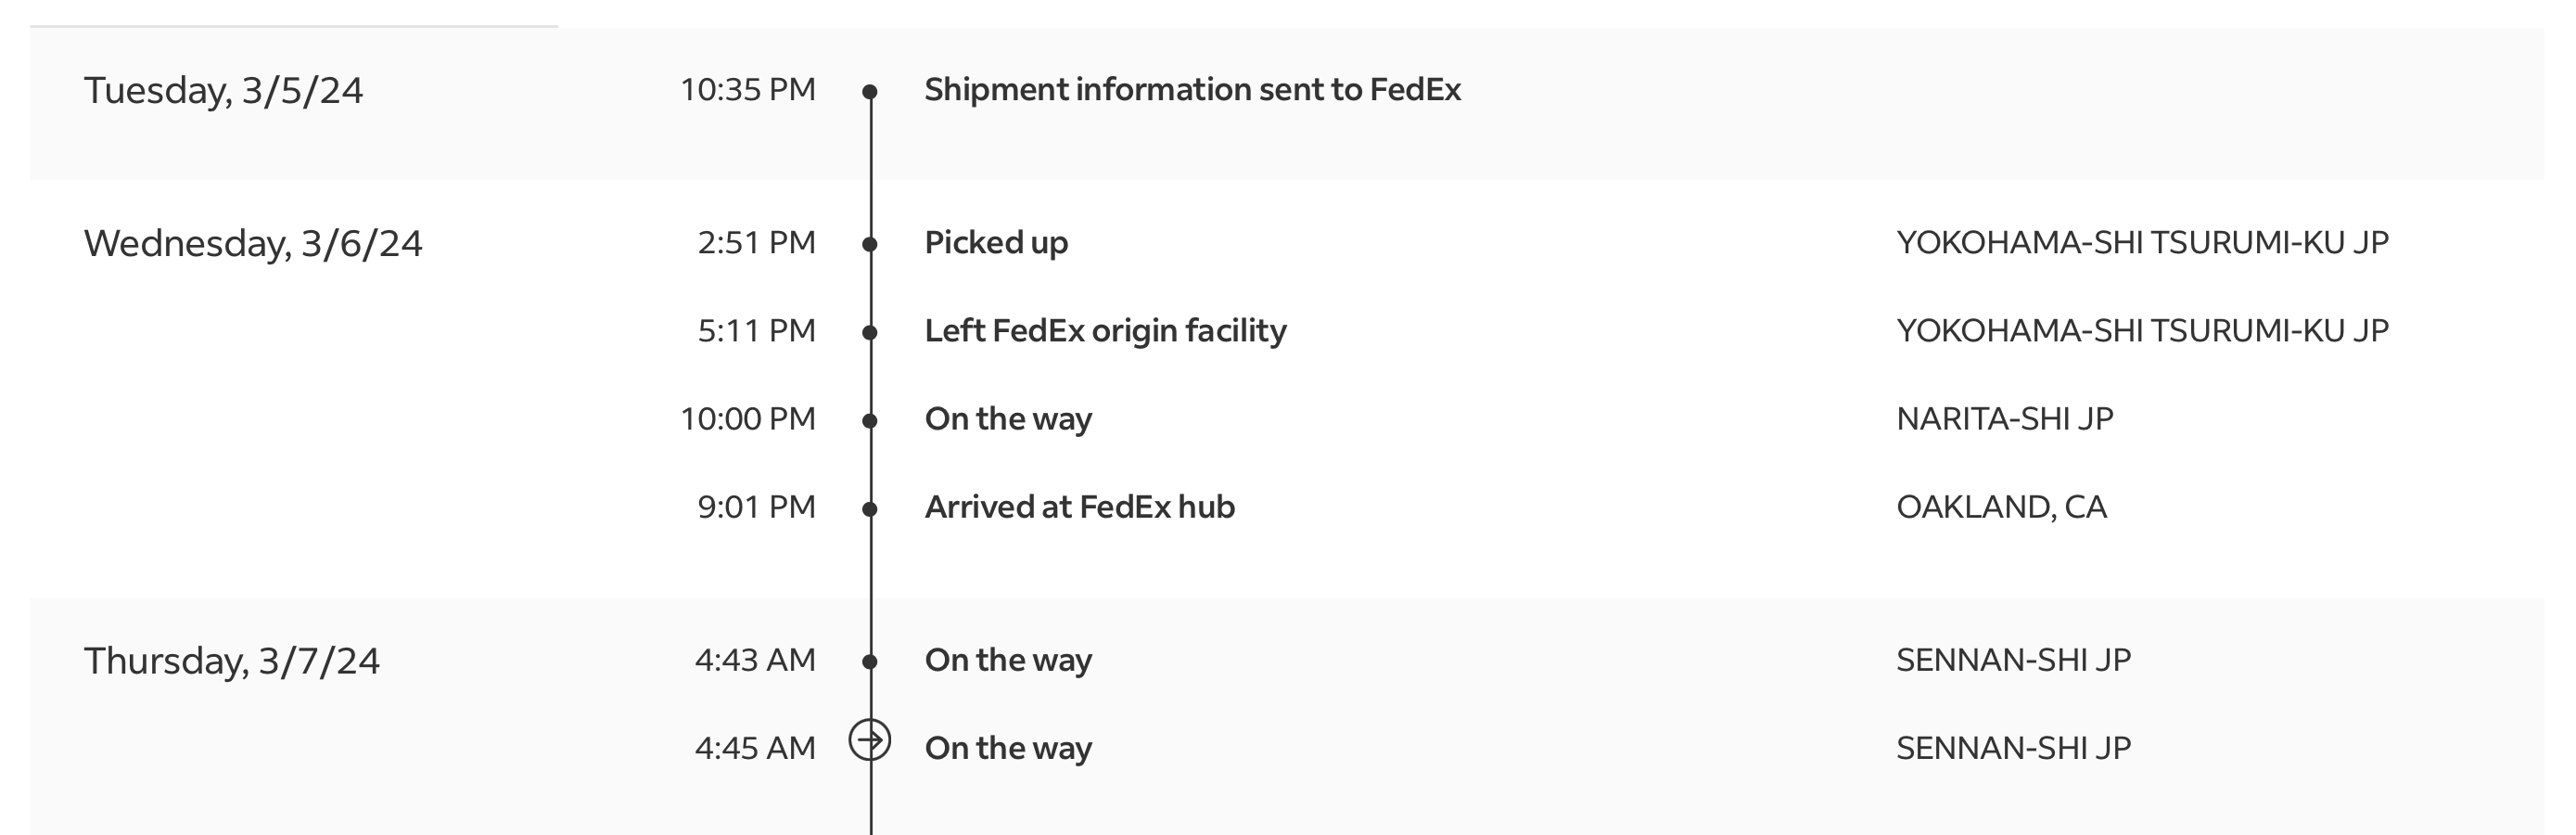This screenshot has height=835, width=2576.
Task: Click the Shipment information sent to FedEx text
Action: (x=1192, y=90)
